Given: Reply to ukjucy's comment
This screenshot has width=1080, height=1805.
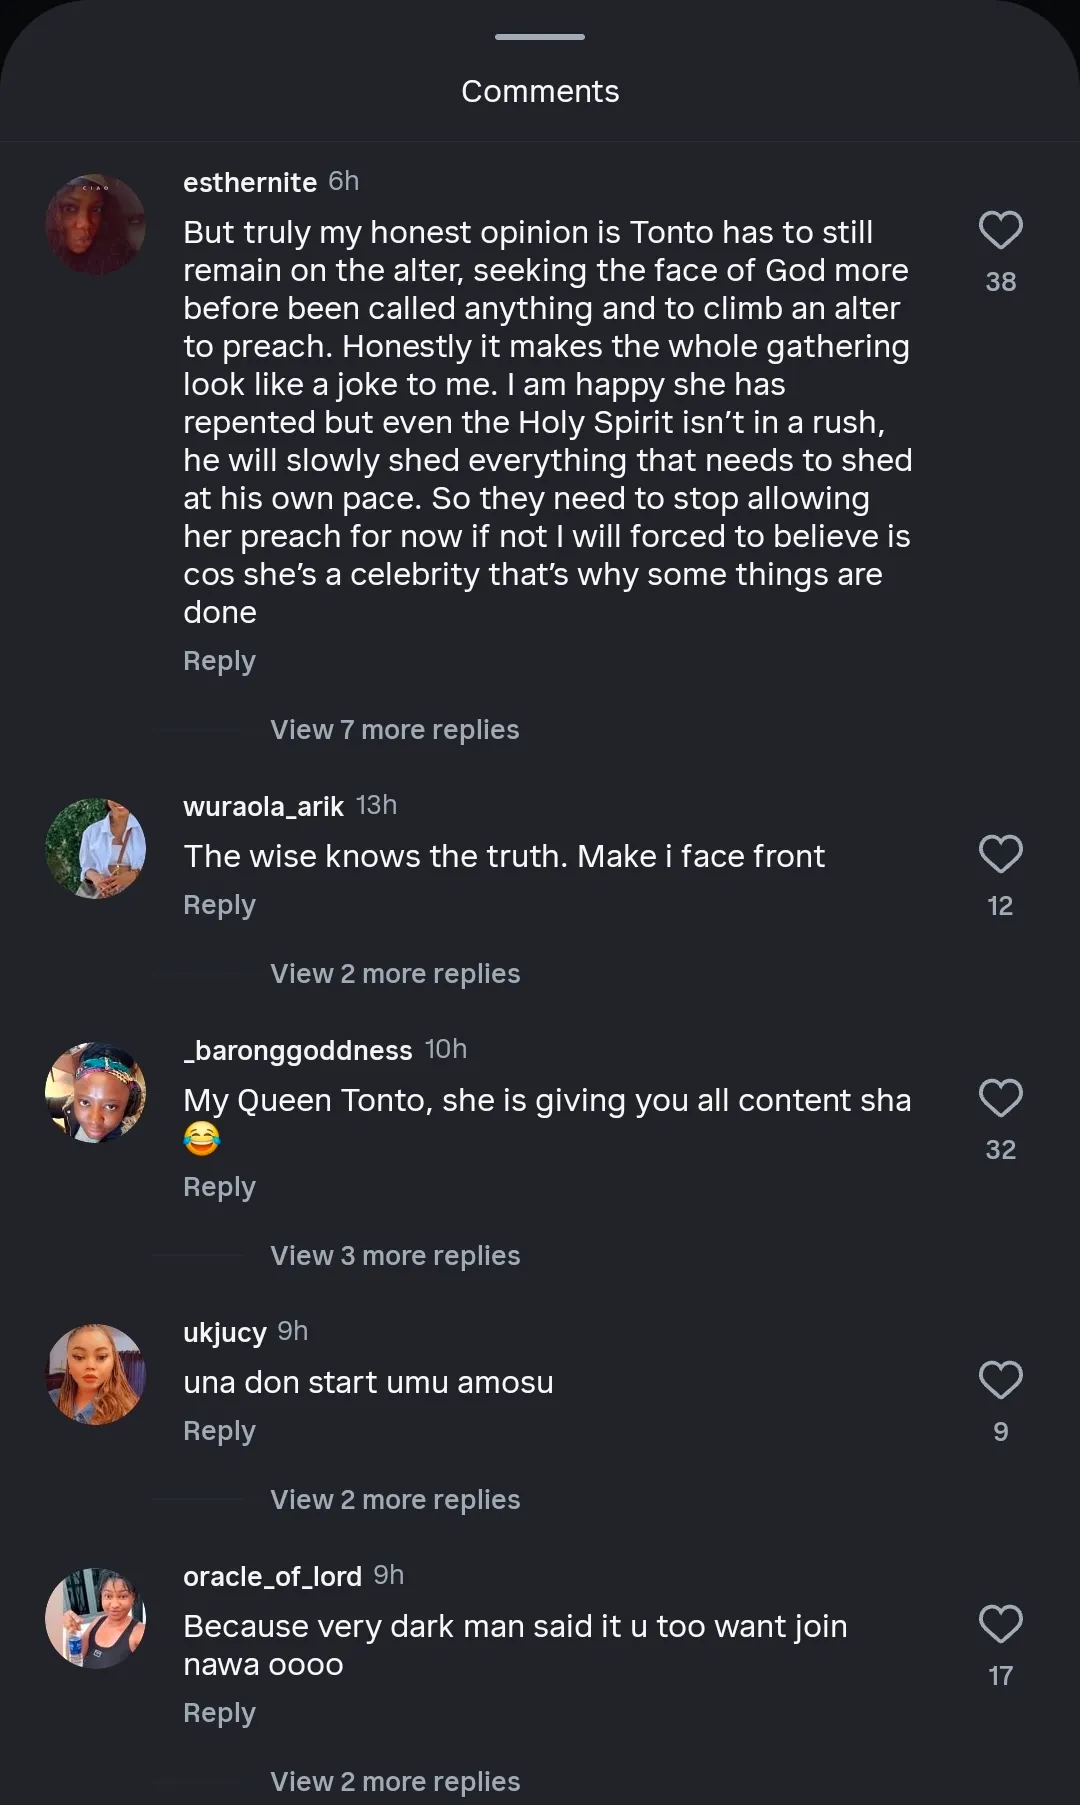Looking at the screenshot, I should 219,1432.
